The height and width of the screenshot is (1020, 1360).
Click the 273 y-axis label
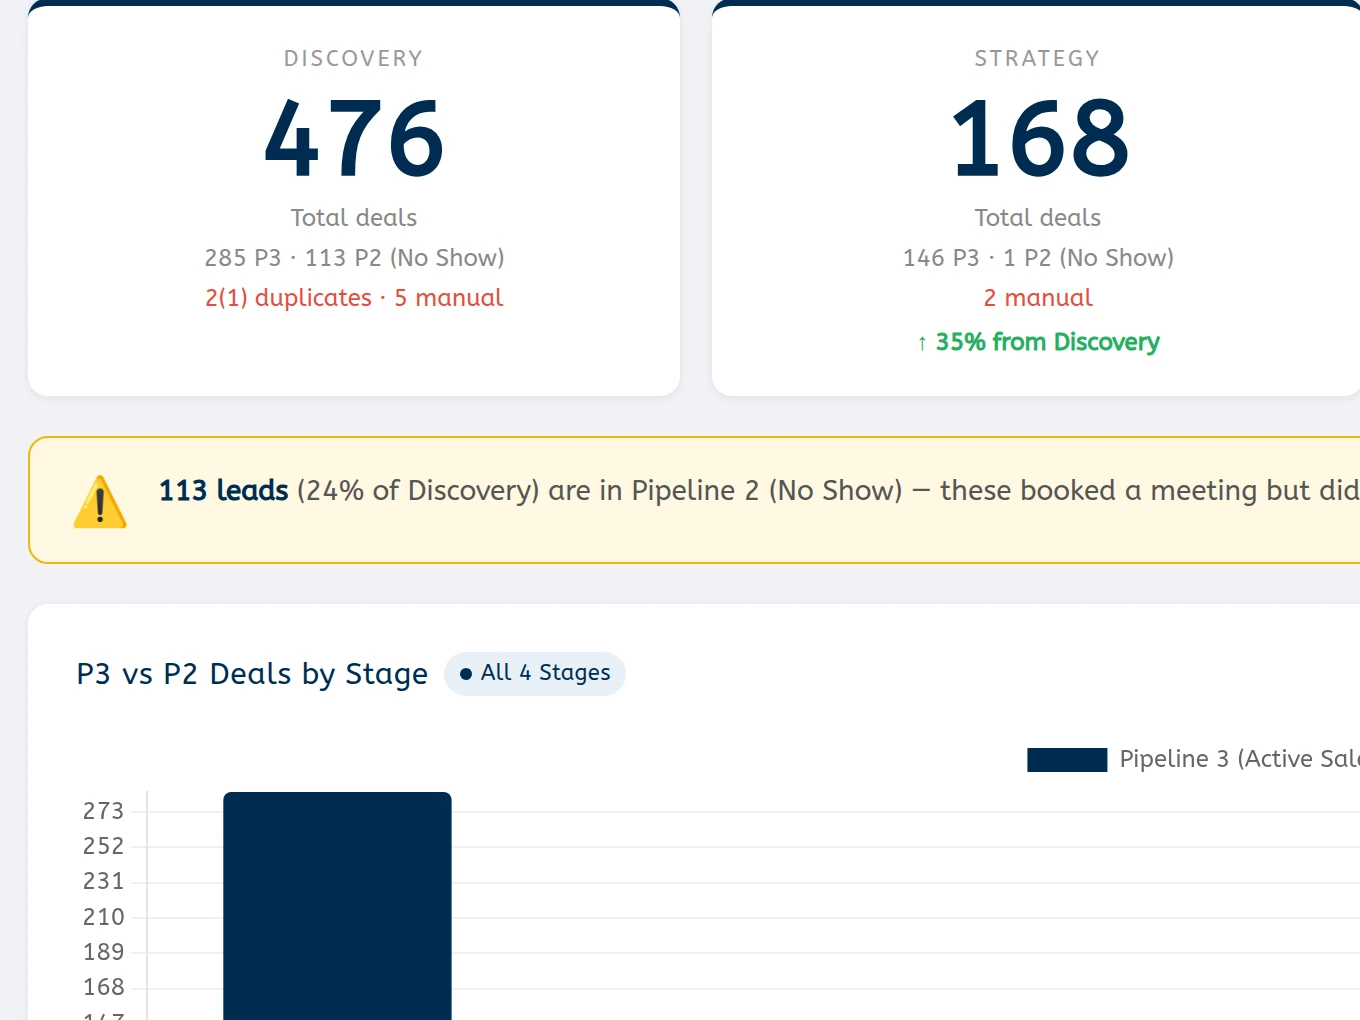[104, 811]
